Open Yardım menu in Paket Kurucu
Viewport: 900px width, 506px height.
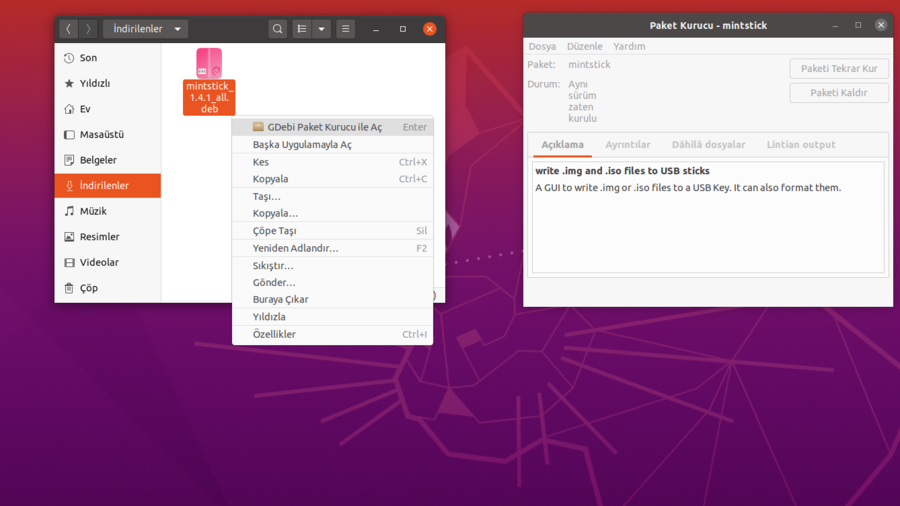point(629,46)
